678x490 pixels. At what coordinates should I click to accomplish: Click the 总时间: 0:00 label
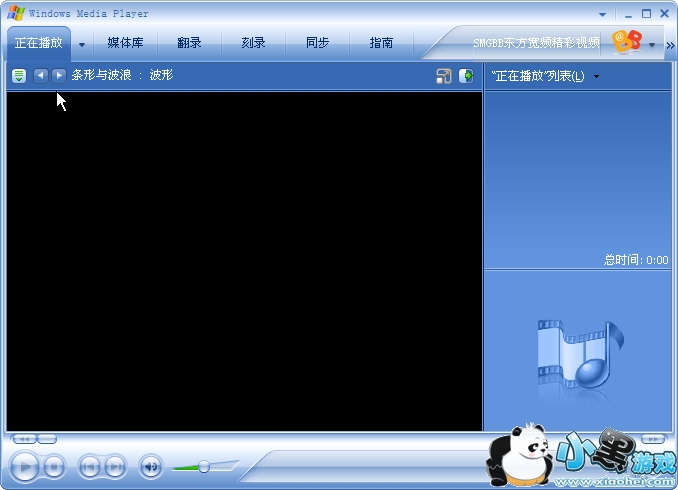(636, 260)
